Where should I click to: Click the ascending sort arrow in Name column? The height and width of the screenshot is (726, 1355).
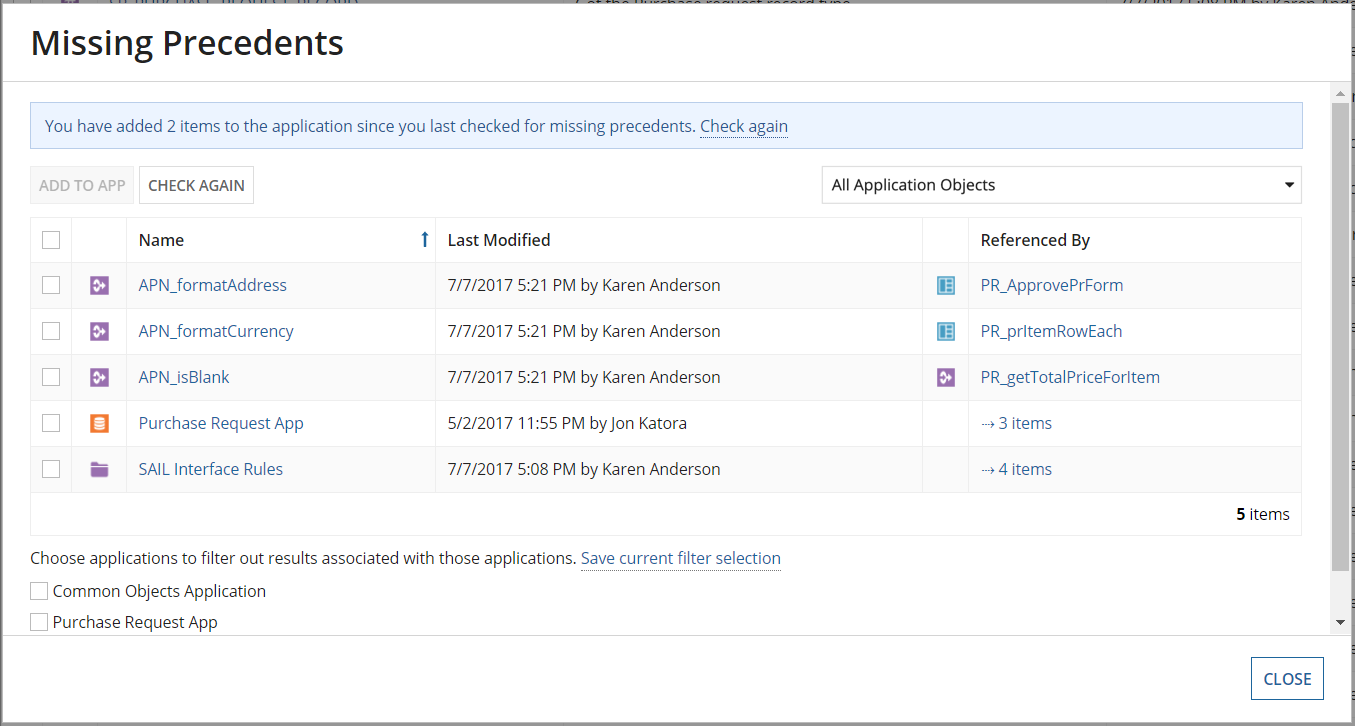[425, 240]
